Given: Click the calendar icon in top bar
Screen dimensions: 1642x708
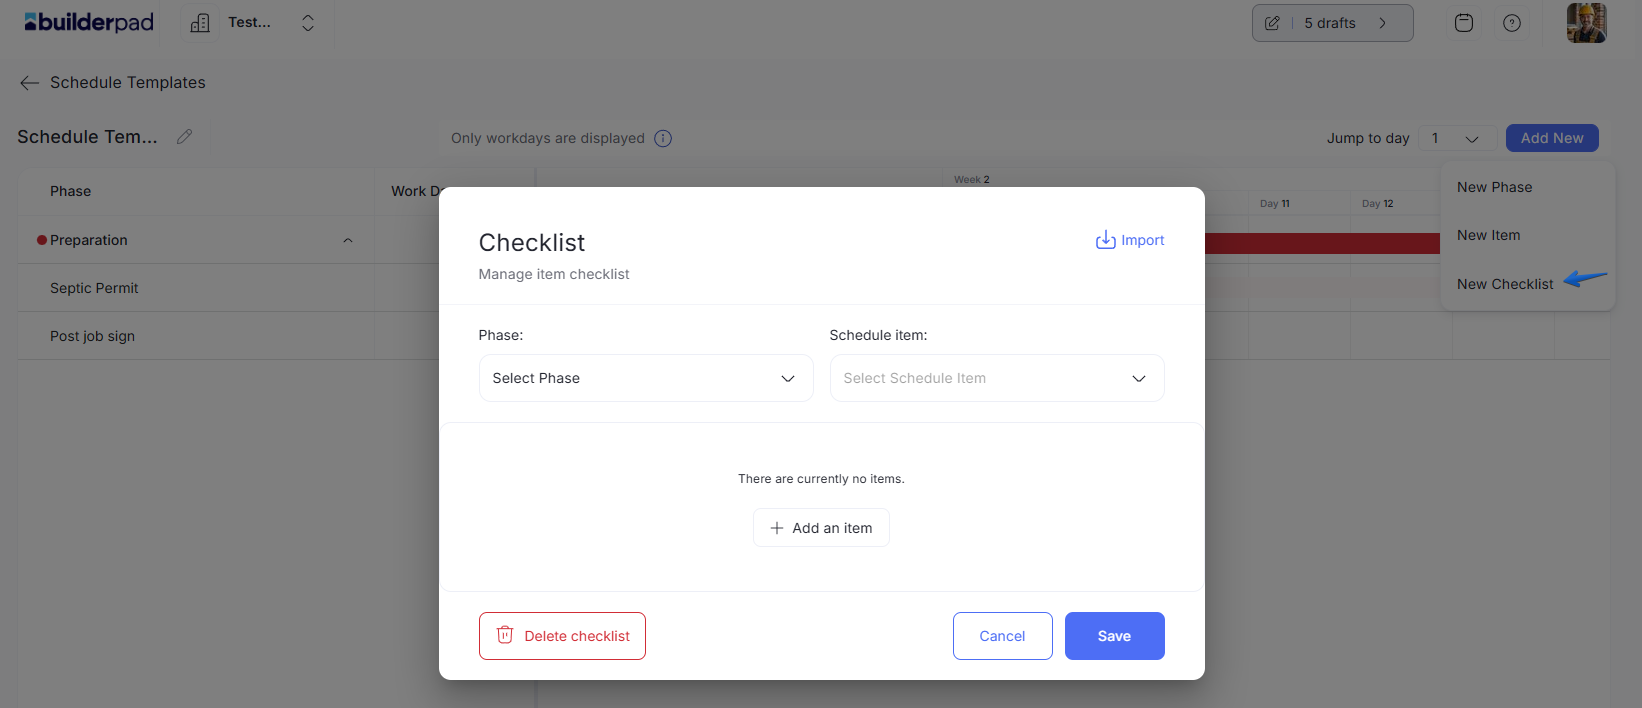Looking at the screenshot, I should pos(1464,23).
